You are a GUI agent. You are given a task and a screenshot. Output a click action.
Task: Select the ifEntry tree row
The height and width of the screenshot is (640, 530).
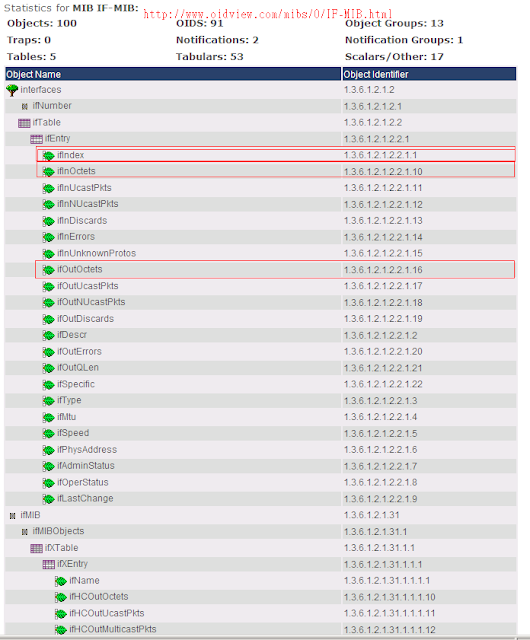(x=261, y=139)
